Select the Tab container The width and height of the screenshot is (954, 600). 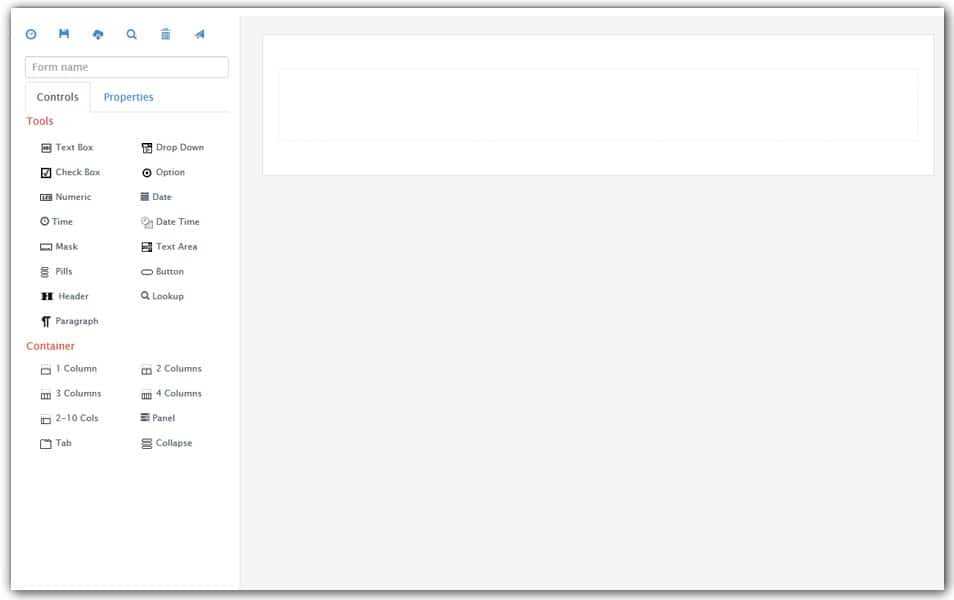[59, 443]
